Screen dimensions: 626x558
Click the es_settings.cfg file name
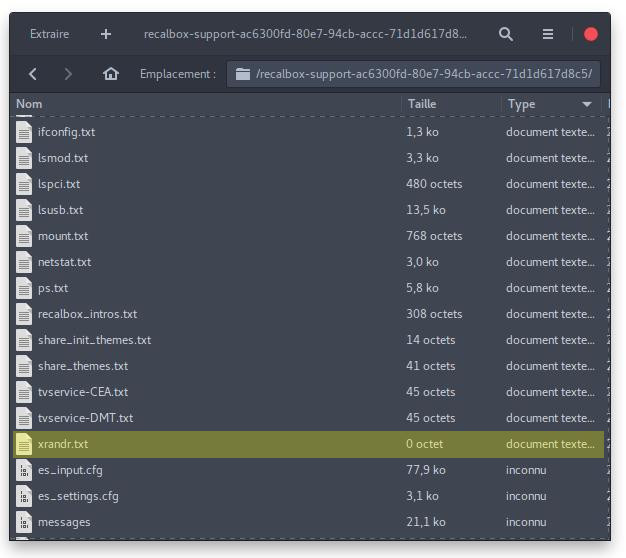click(x=78, y=497)
